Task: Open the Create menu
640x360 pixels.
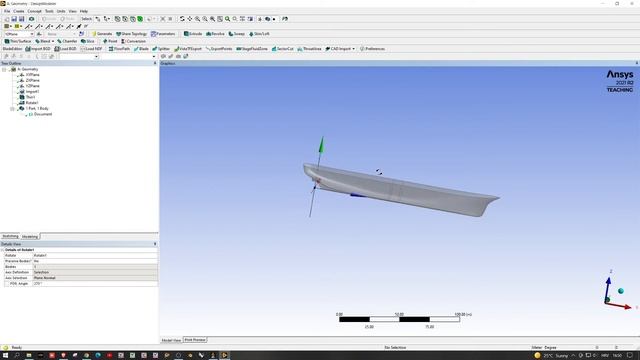Action: click(19, 11)
